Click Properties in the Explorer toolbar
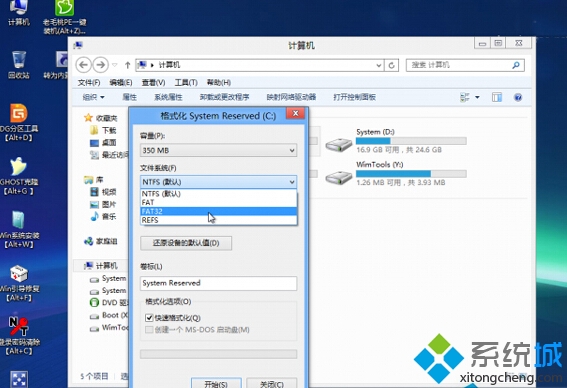 [x=129, y=97]
